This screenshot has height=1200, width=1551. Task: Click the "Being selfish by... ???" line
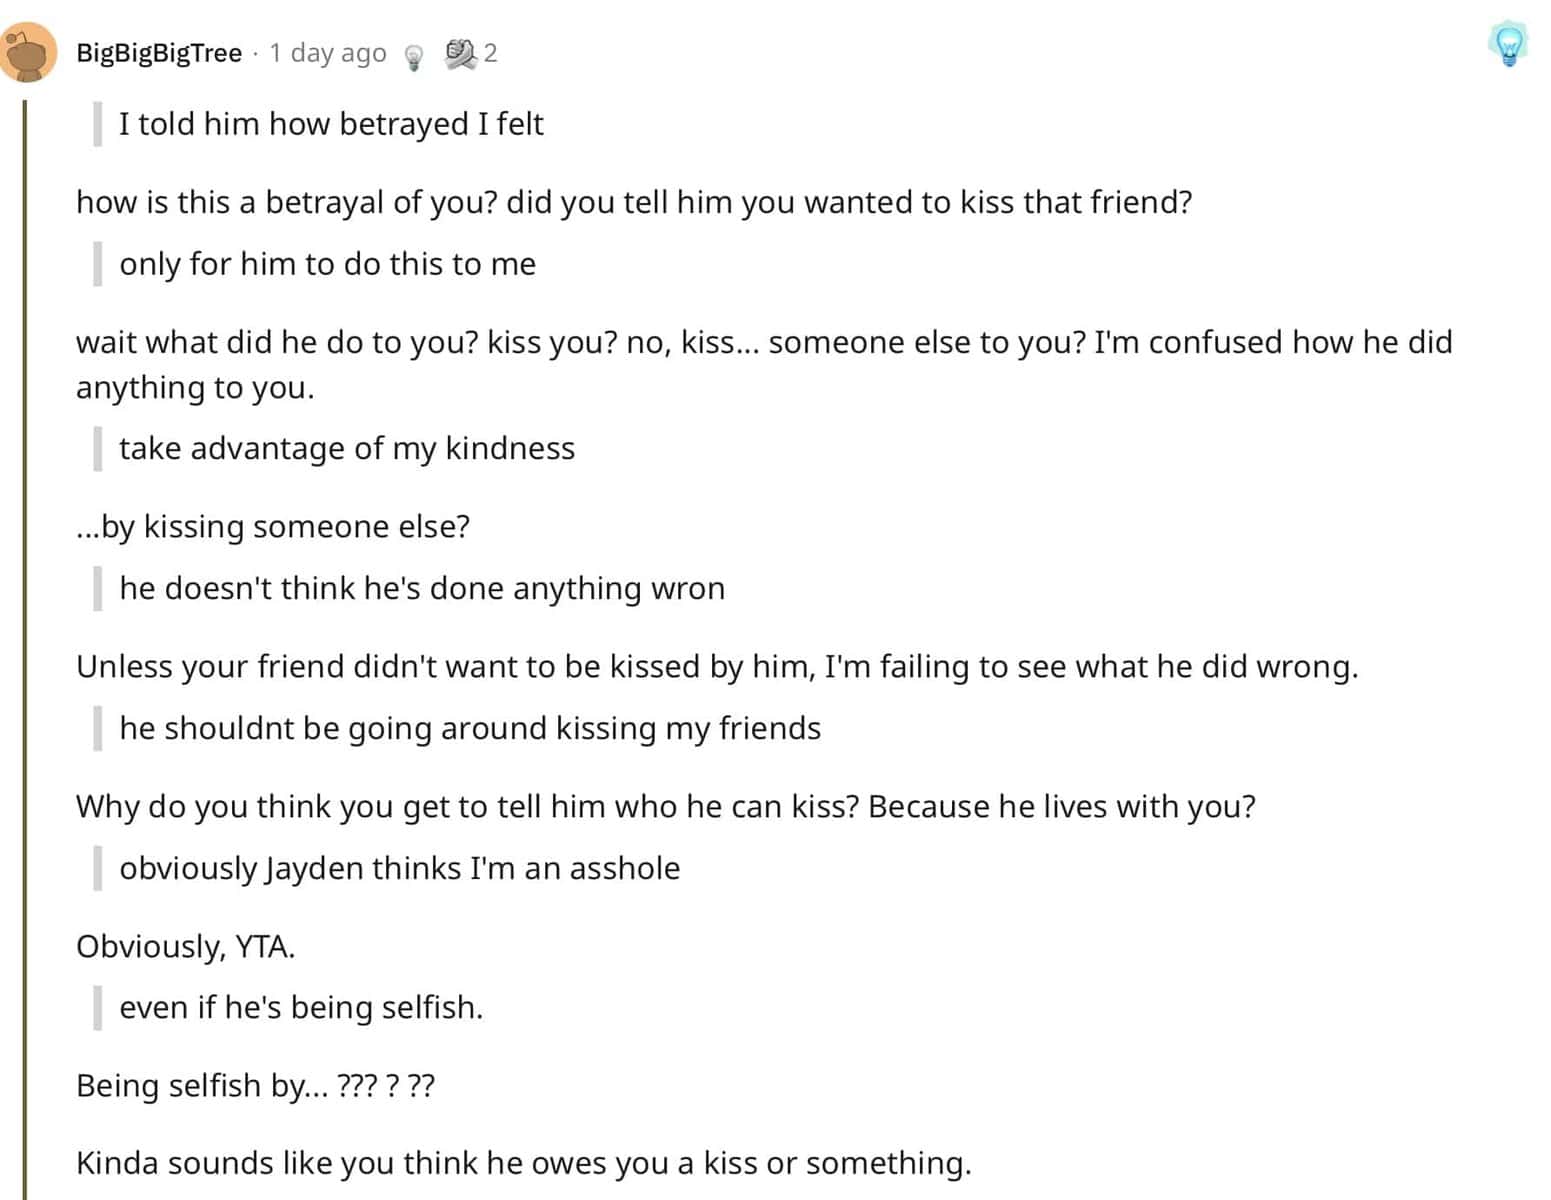tap(255, 1085)
